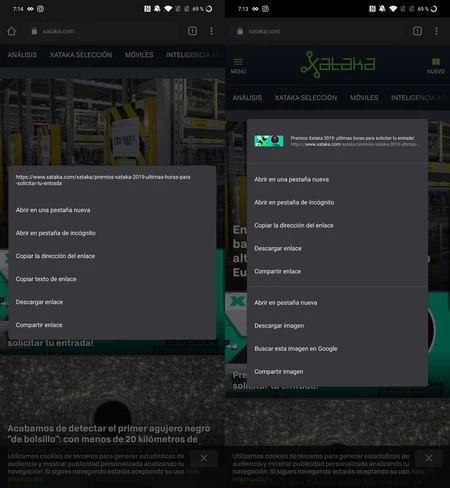The width and height of the screenshot is (450, 488).
Task: Open the MÓVILES tab in right screen
Action: (364, 98)
